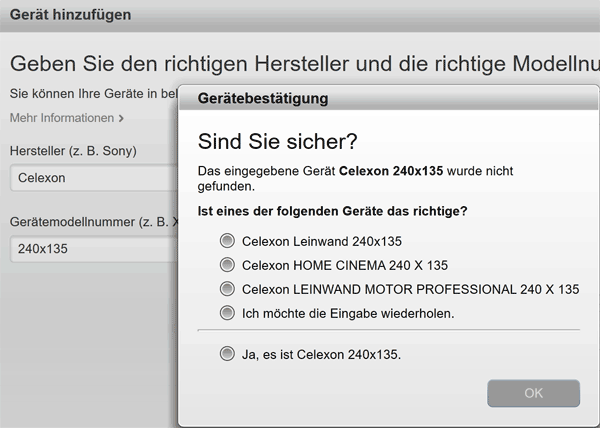Click the 'LEINWAND MOTOR PROFESSIONAL 240 X 135' label
Image resolution: width=600 pixels, height=428 pixels.
click(410, 289)
